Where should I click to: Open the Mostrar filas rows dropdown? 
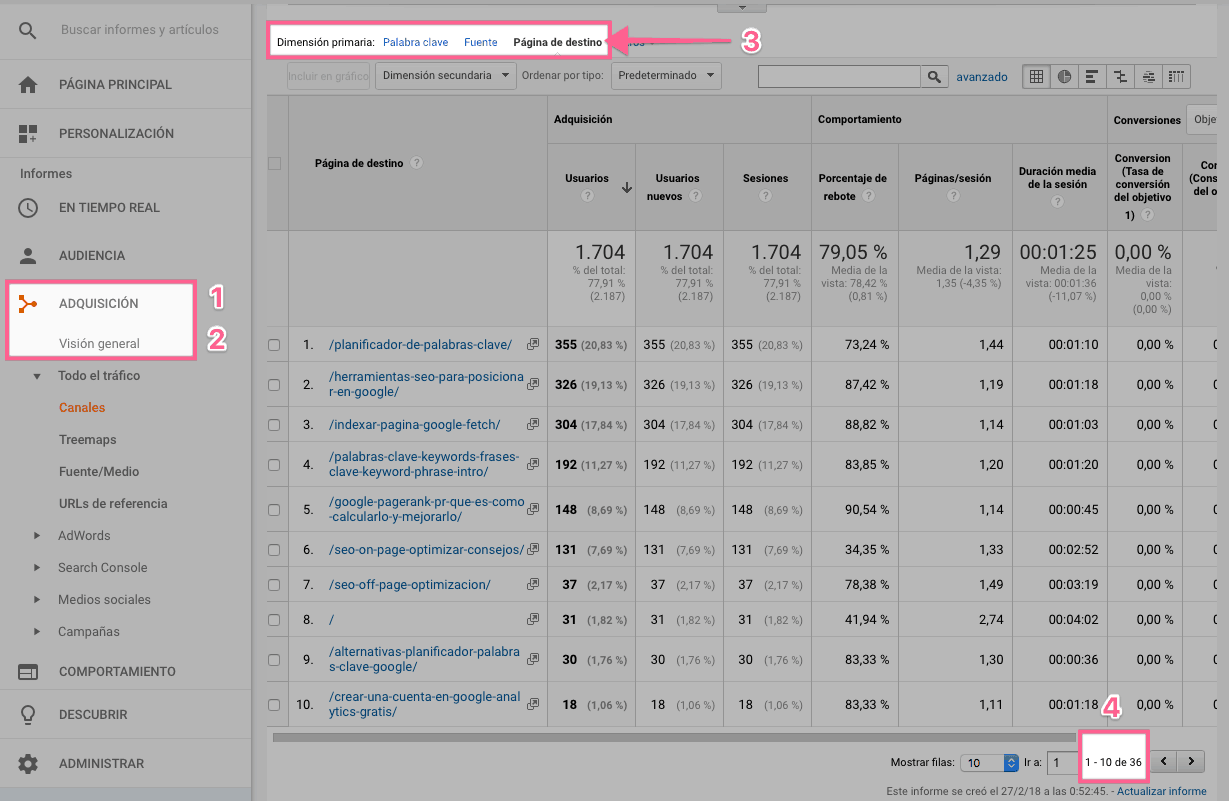pos(989,763)
